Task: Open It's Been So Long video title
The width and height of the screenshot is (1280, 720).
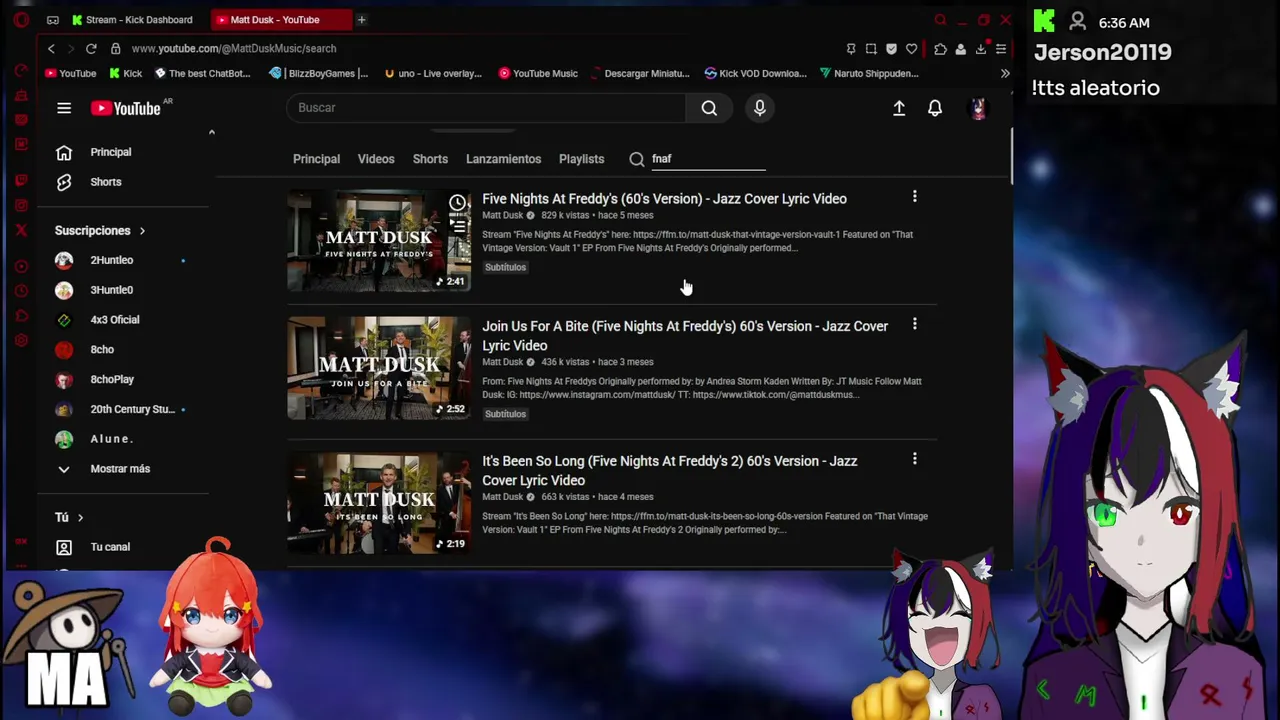Action: pos(669,470)
